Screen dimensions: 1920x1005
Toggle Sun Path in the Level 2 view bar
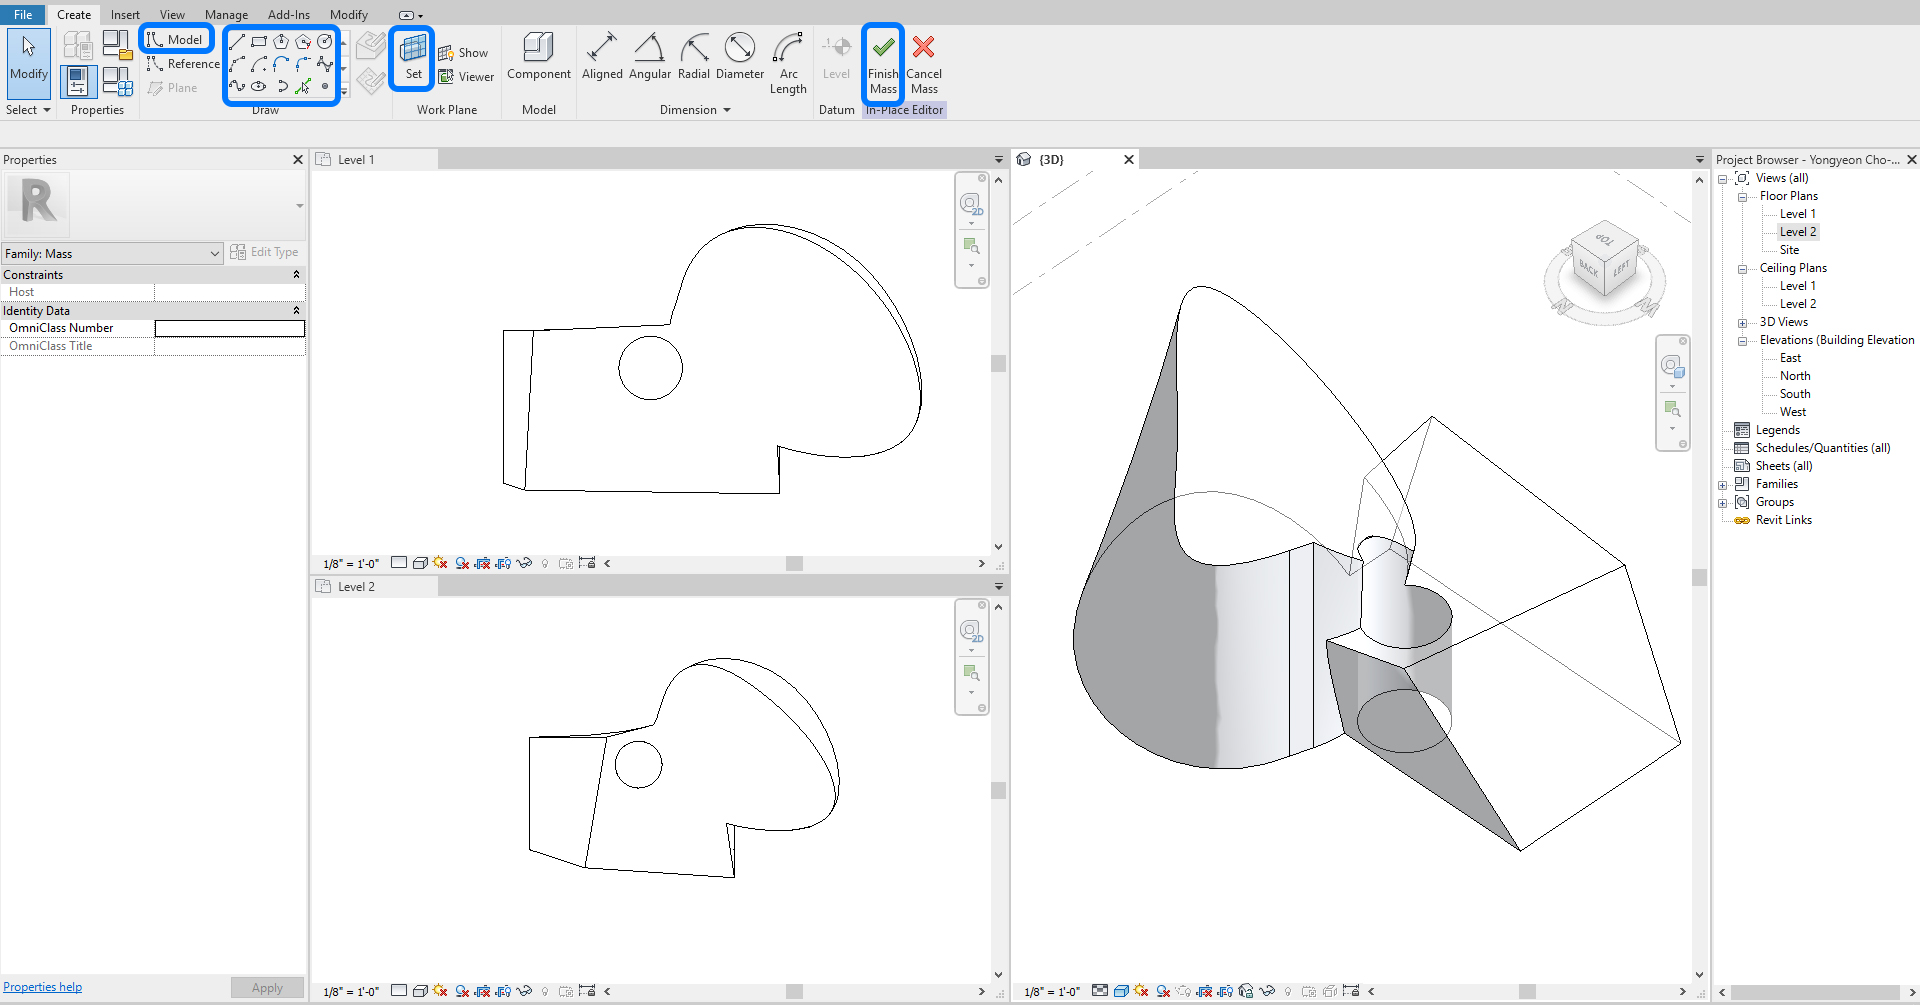(x=440, y=991)
